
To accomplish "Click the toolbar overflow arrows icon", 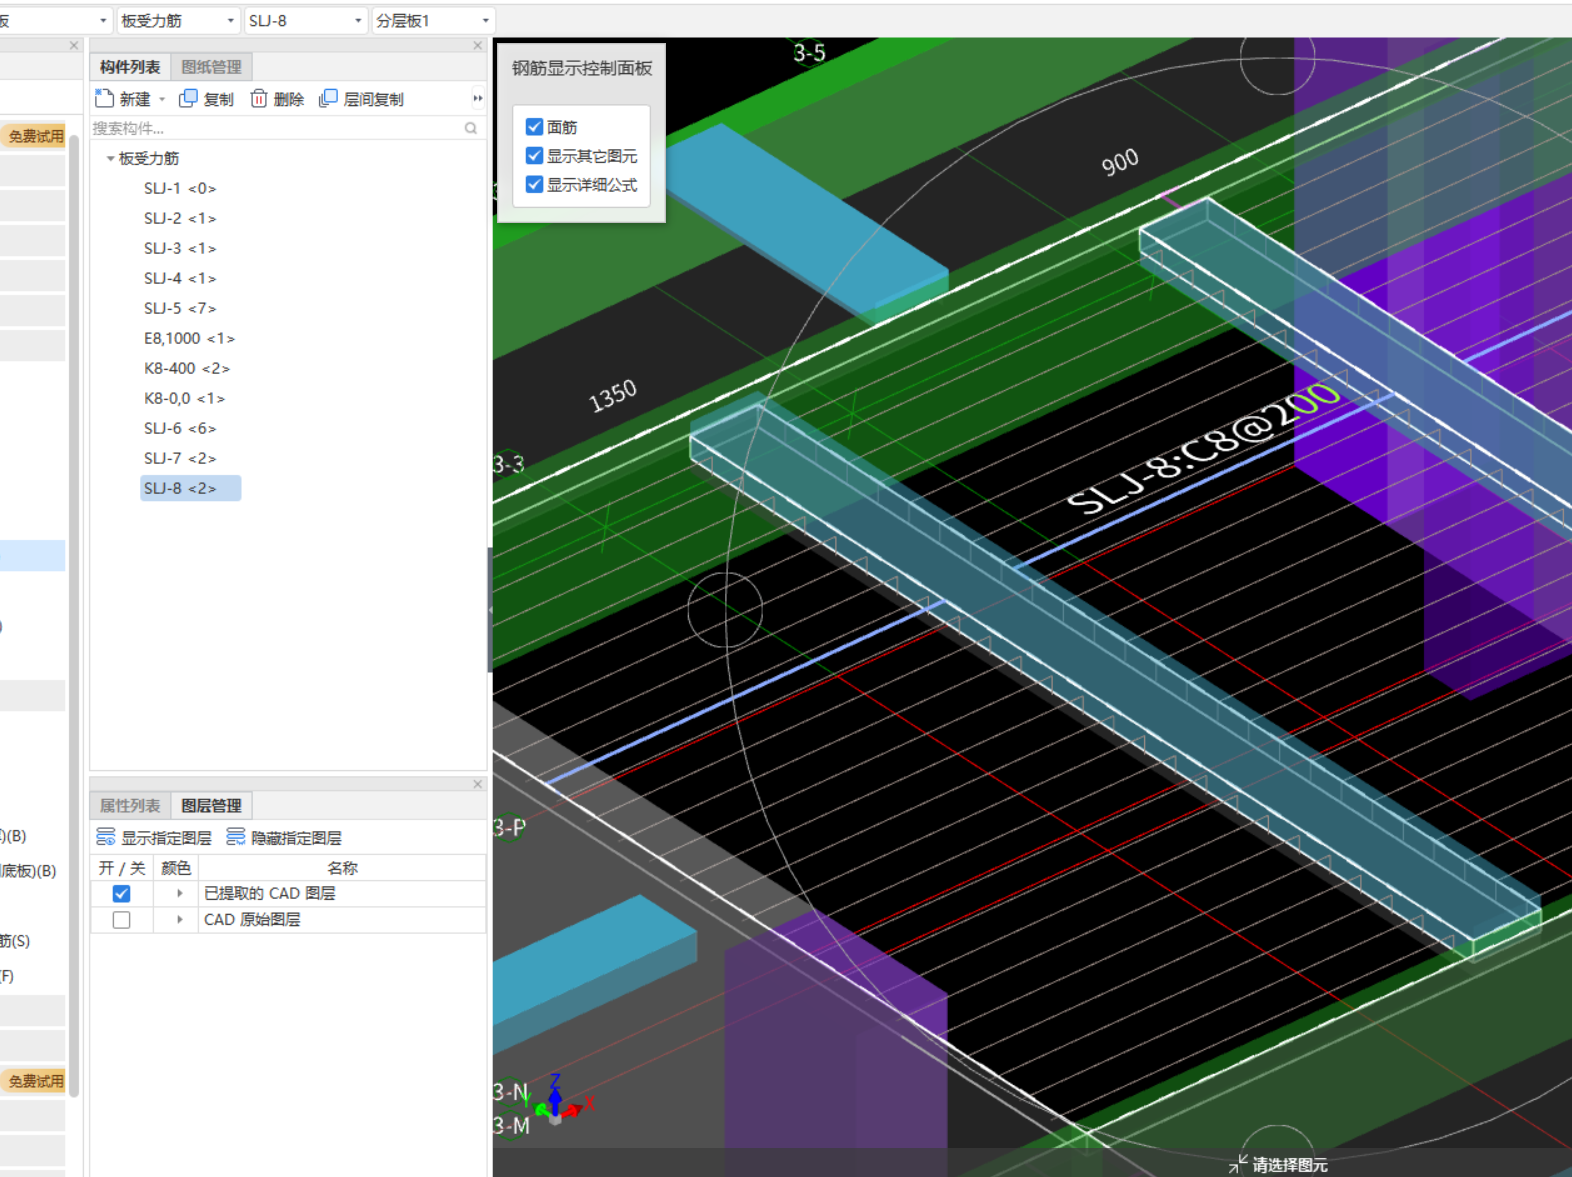I will click(478, 98).
